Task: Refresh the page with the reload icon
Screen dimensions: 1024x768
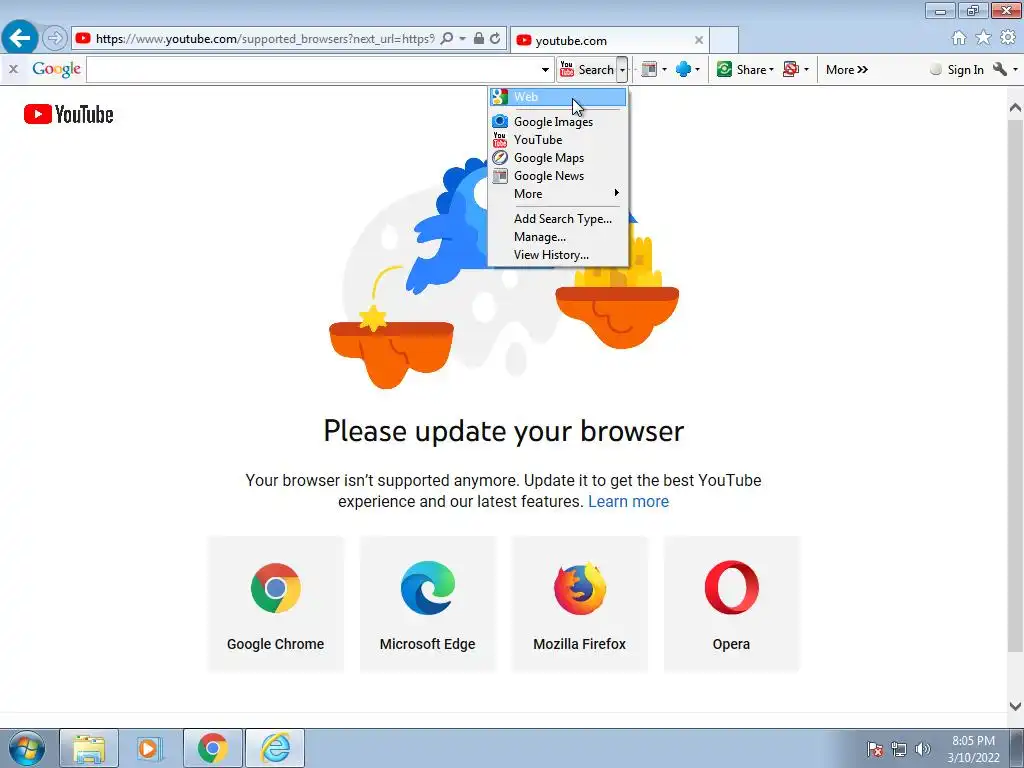Action: (x=495, y=39)
